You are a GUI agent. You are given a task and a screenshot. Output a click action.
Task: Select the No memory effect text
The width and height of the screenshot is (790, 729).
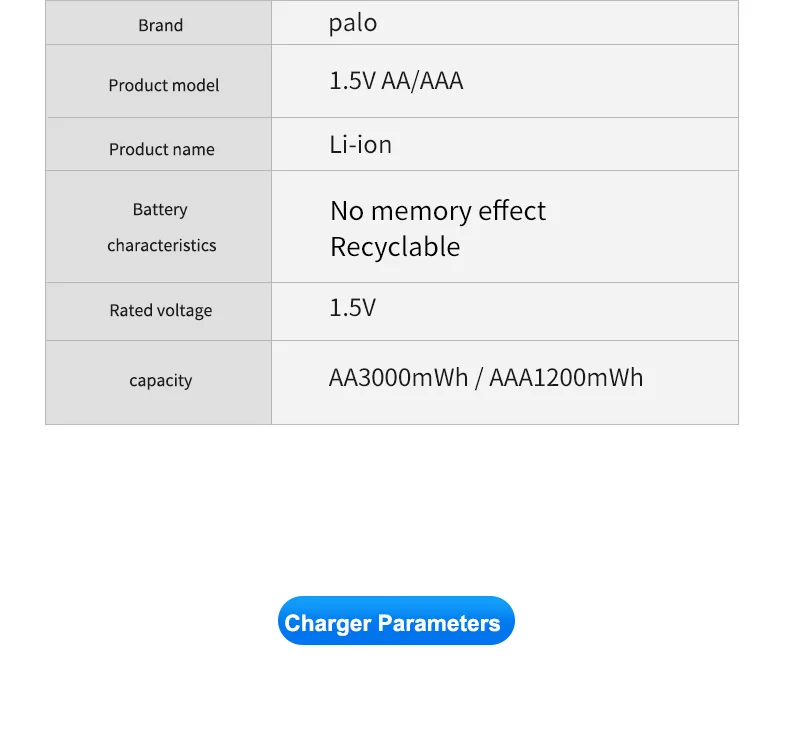pyautogui.click(x=438, y=211)
